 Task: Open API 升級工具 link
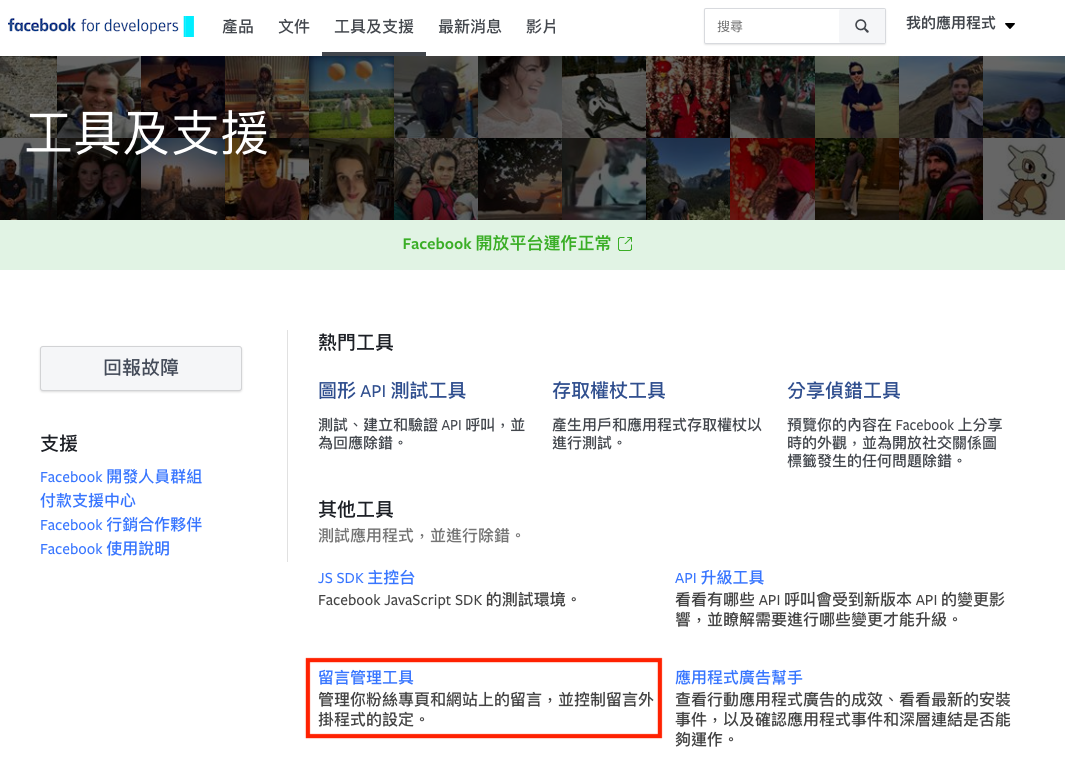coord(719,578)
